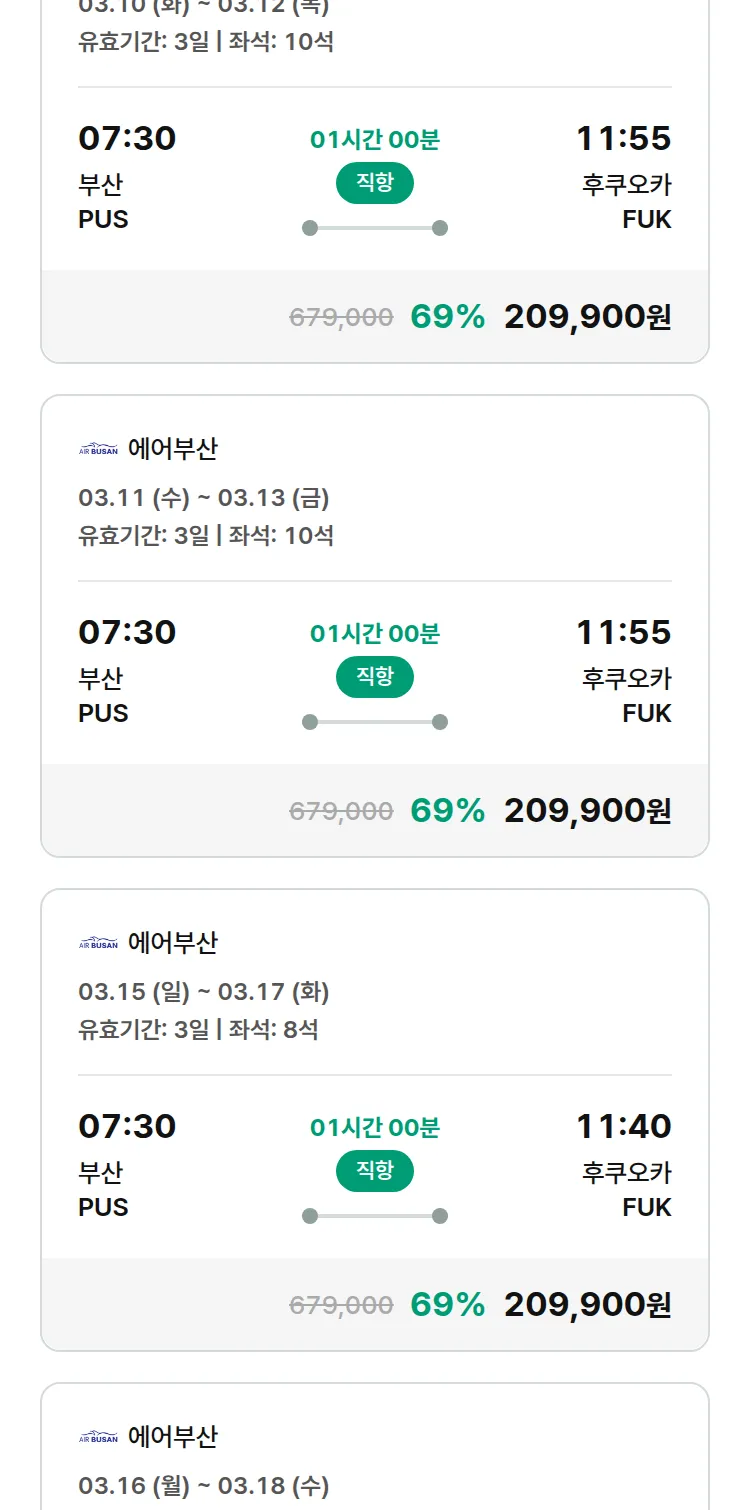
Task: Click the 에어부산 airline name on the 03.11 card
Action: 172,450
